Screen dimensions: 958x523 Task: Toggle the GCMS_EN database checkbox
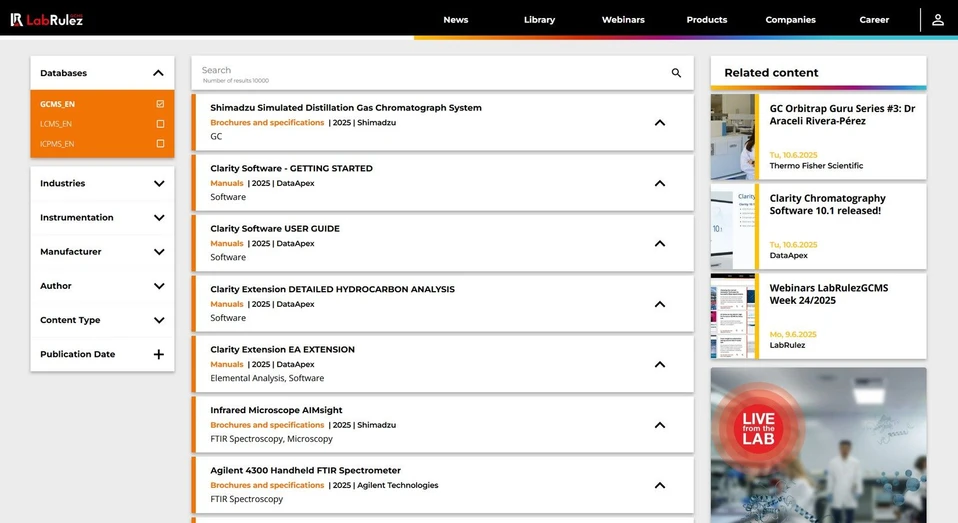160,104
